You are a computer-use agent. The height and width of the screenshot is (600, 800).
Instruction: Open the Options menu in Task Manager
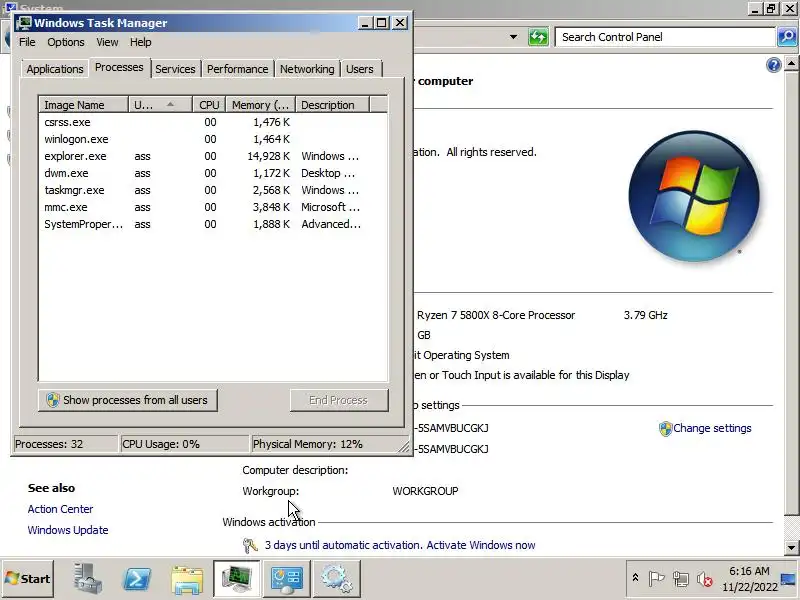[66, 42]
